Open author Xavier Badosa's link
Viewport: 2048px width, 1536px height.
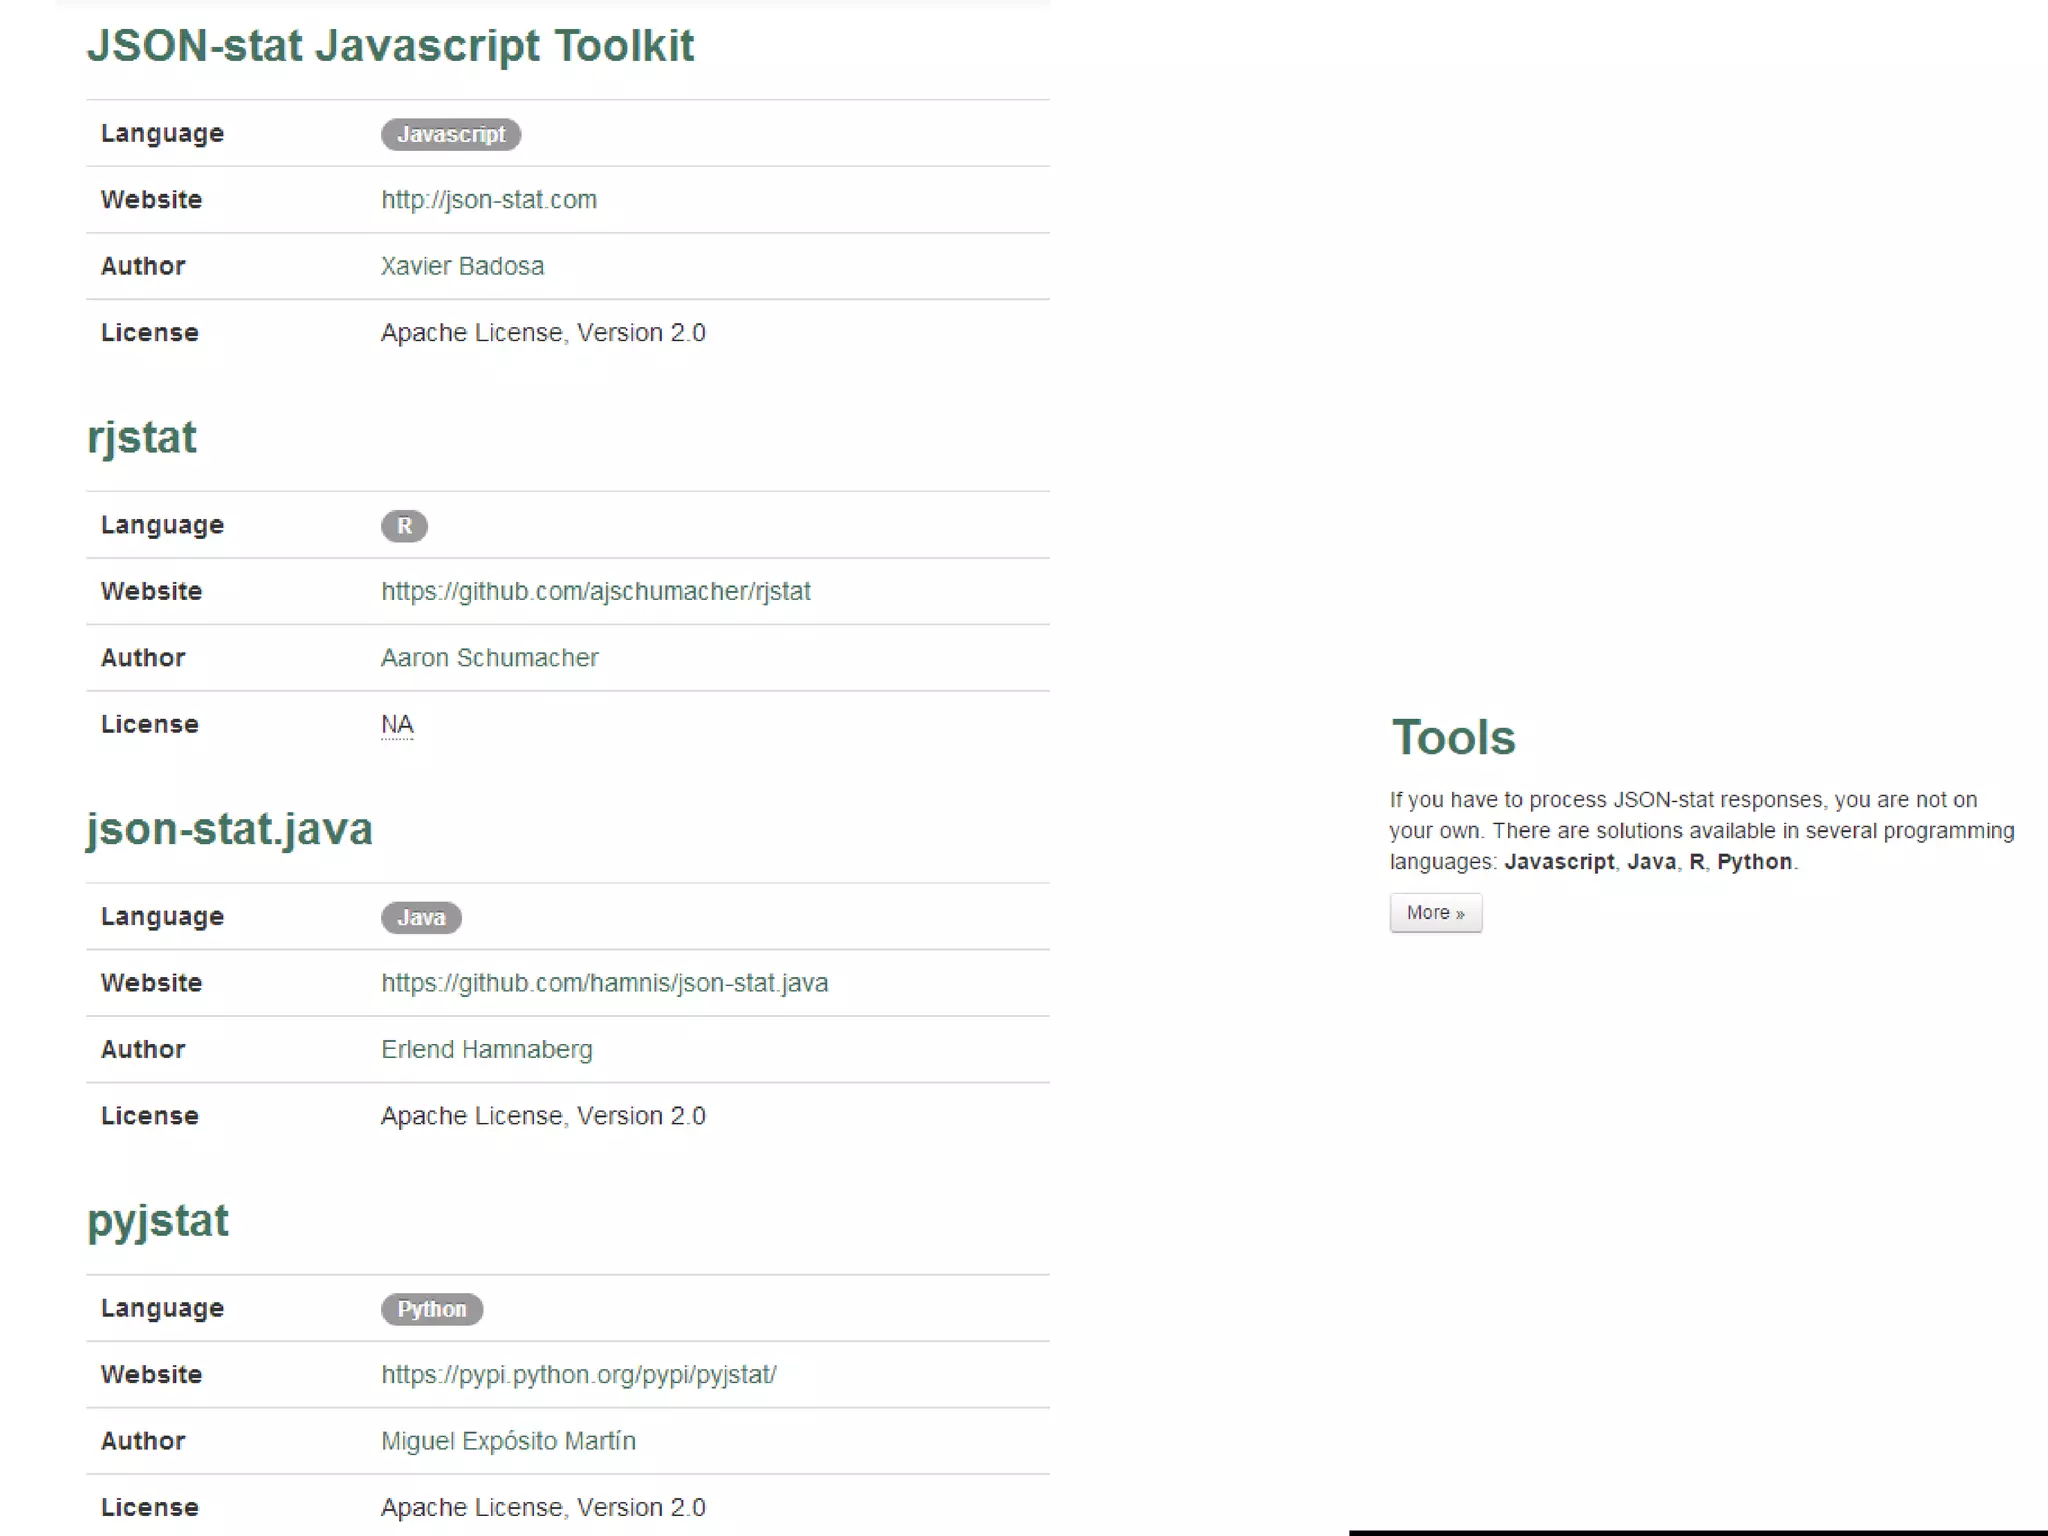point(462,266)
